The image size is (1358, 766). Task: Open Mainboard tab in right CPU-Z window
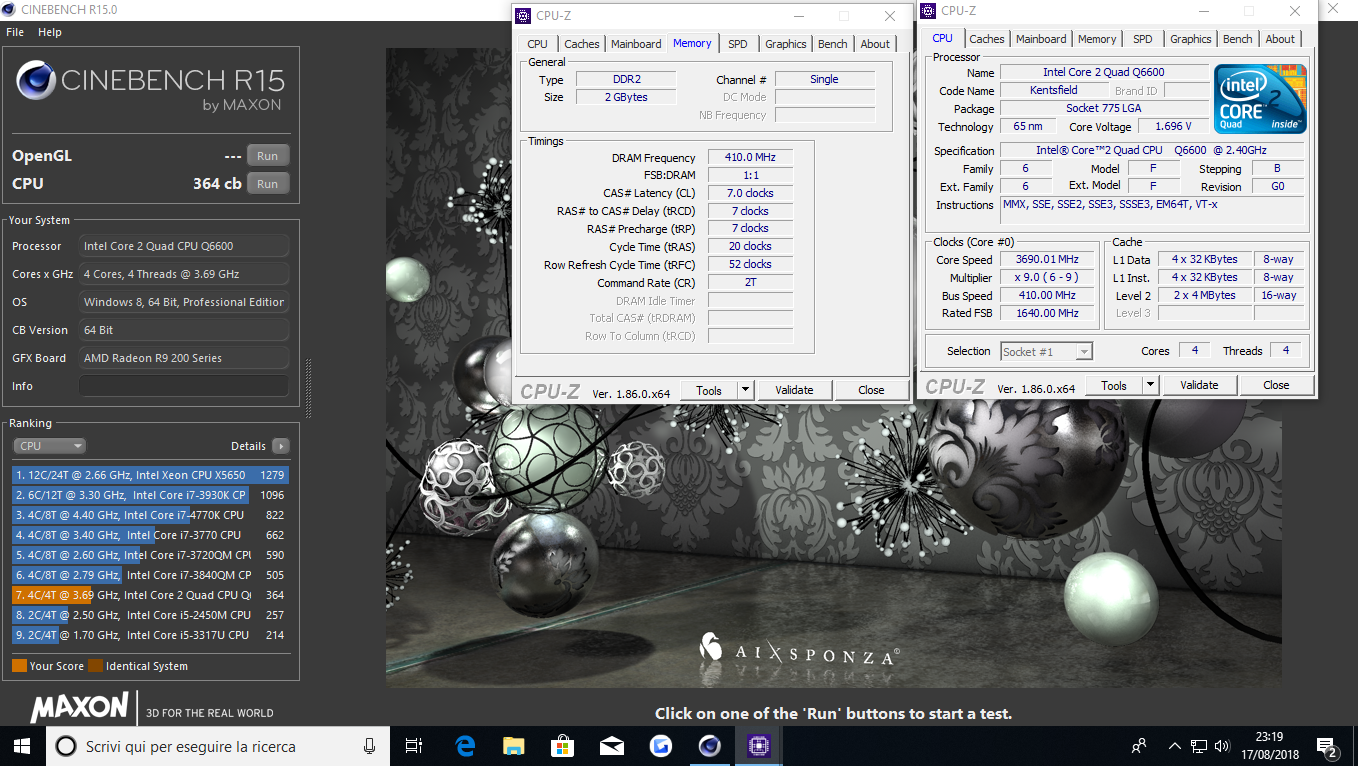(x=1041, y=39)
